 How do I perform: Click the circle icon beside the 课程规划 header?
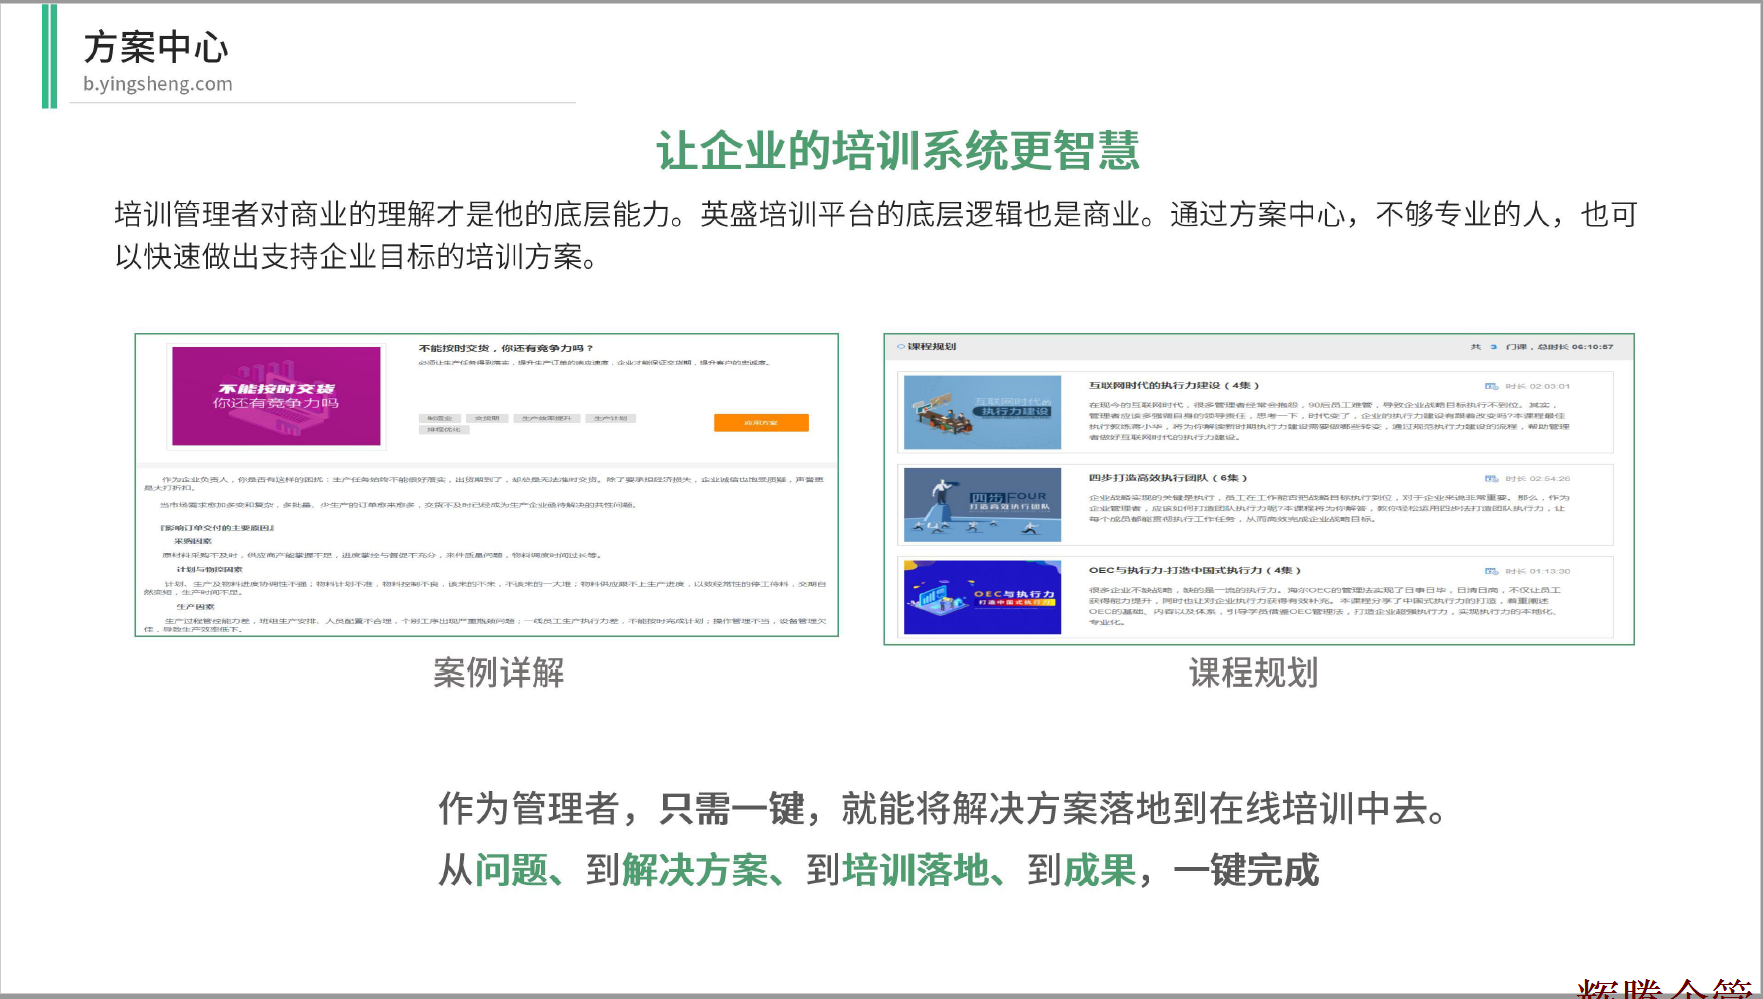(x=900, y=347)
